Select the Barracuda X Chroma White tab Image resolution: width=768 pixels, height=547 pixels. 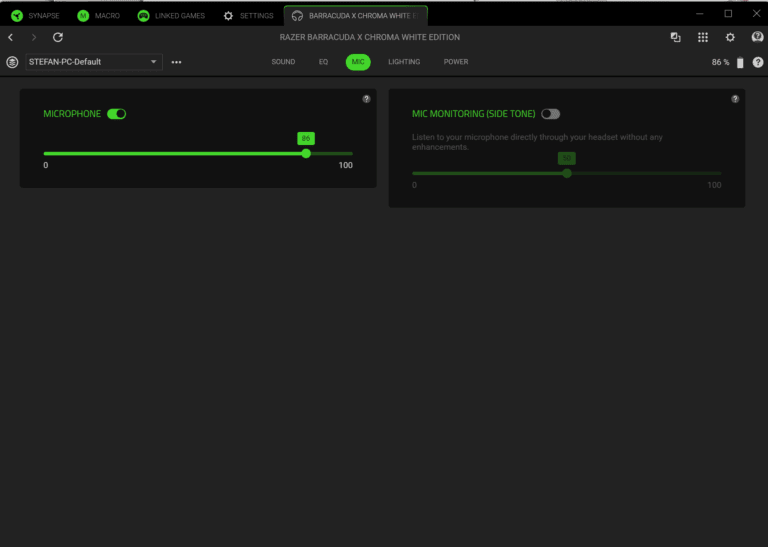356,16
